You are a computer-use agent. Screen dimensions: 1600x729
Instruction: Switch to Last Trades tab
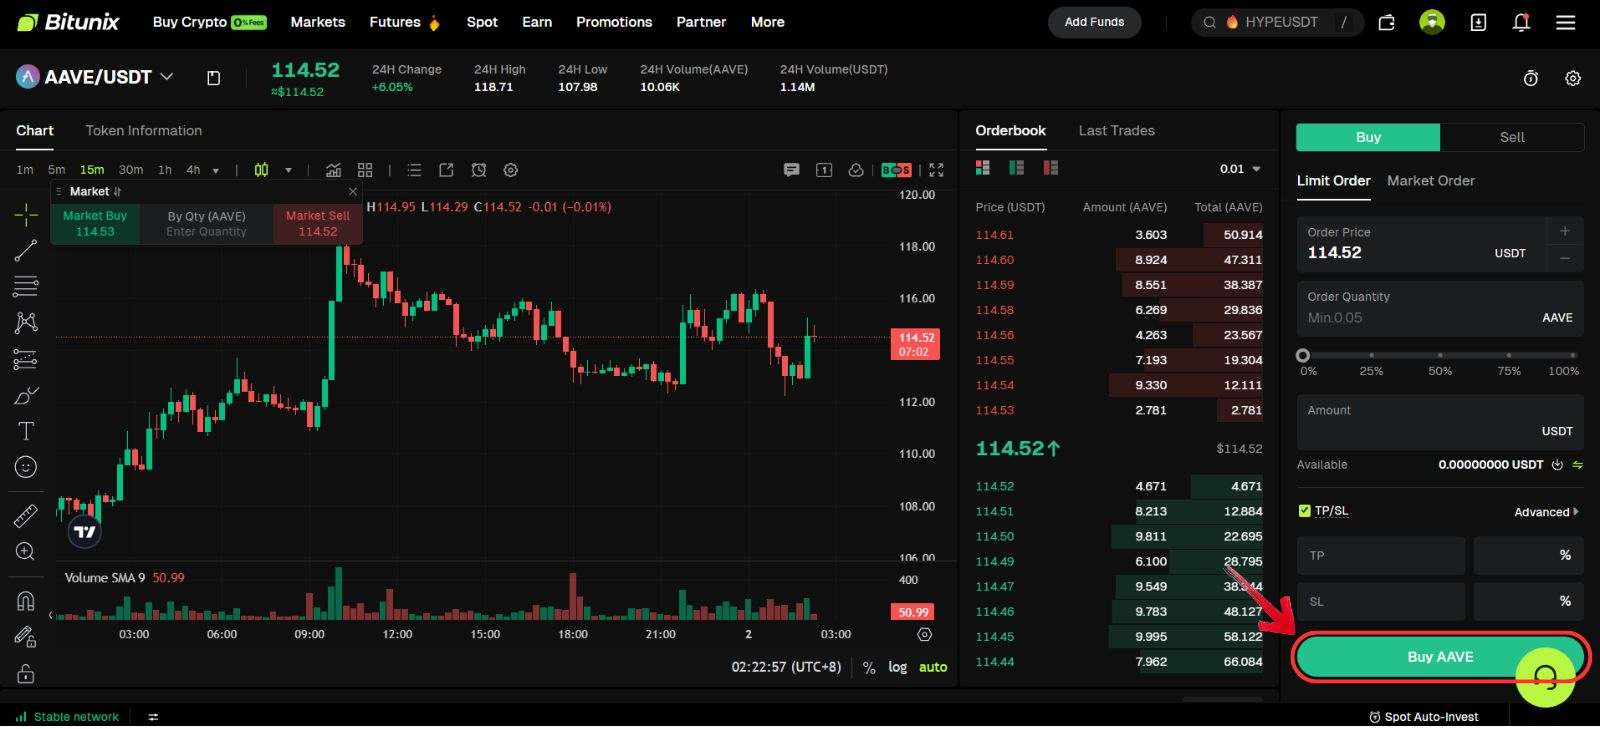pyautogui.click(x=1116, y=131)
